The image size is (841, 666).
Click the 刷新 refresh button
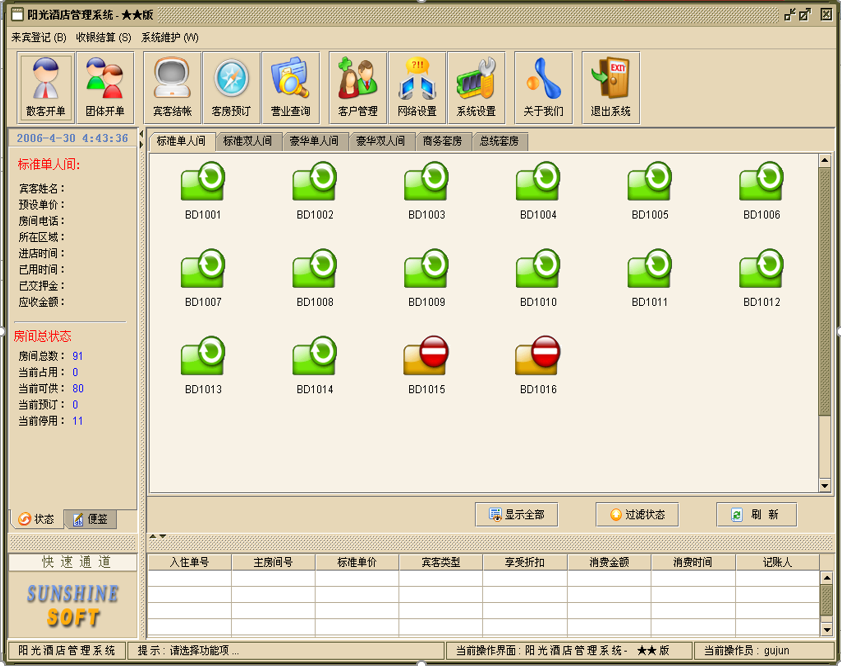757,515
